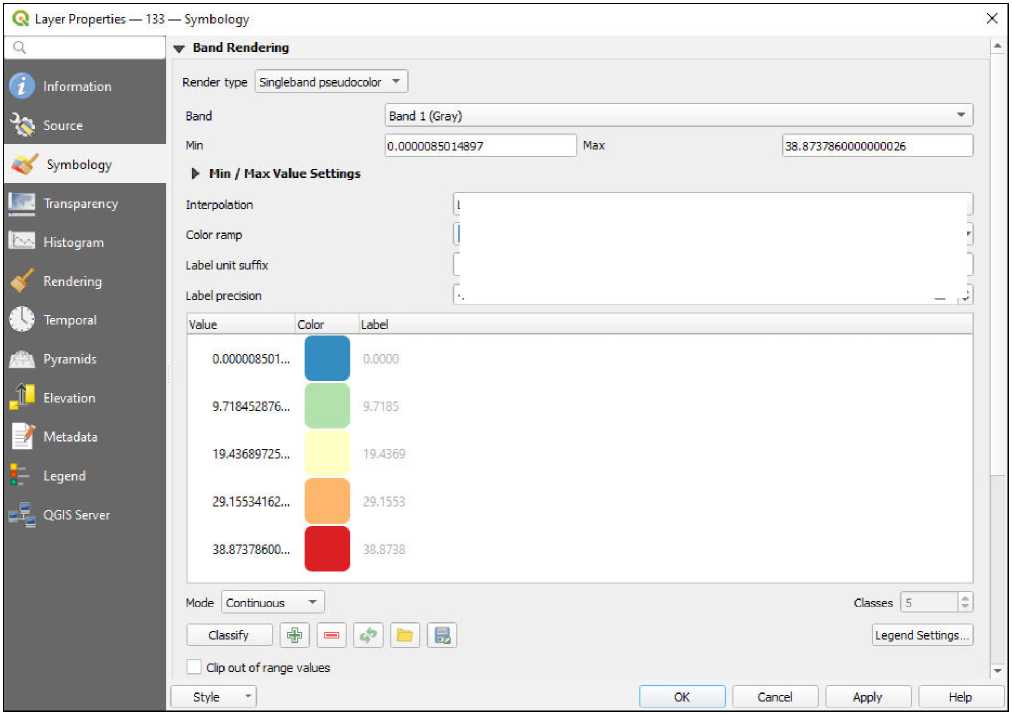
Task: Load color map from file folder icon
Action: click(x=405, y=635)
